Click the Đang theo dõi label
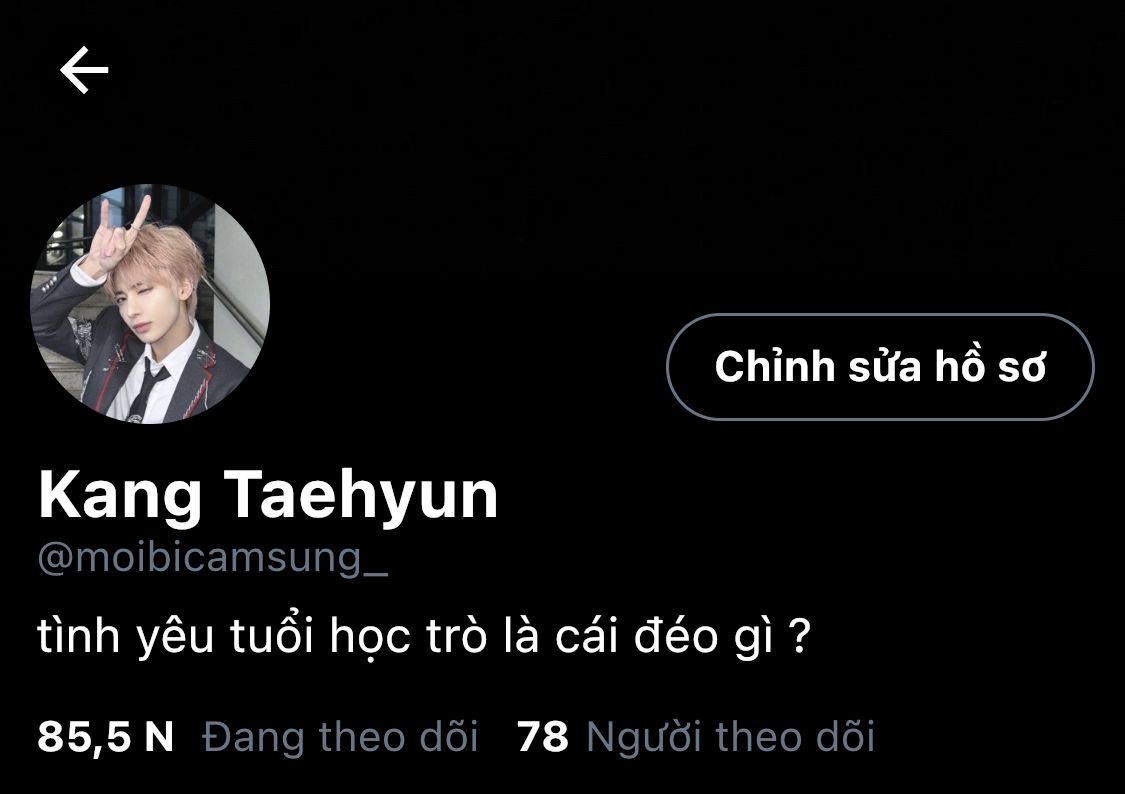Screen dimensions: 1125x794 [340, 737]
